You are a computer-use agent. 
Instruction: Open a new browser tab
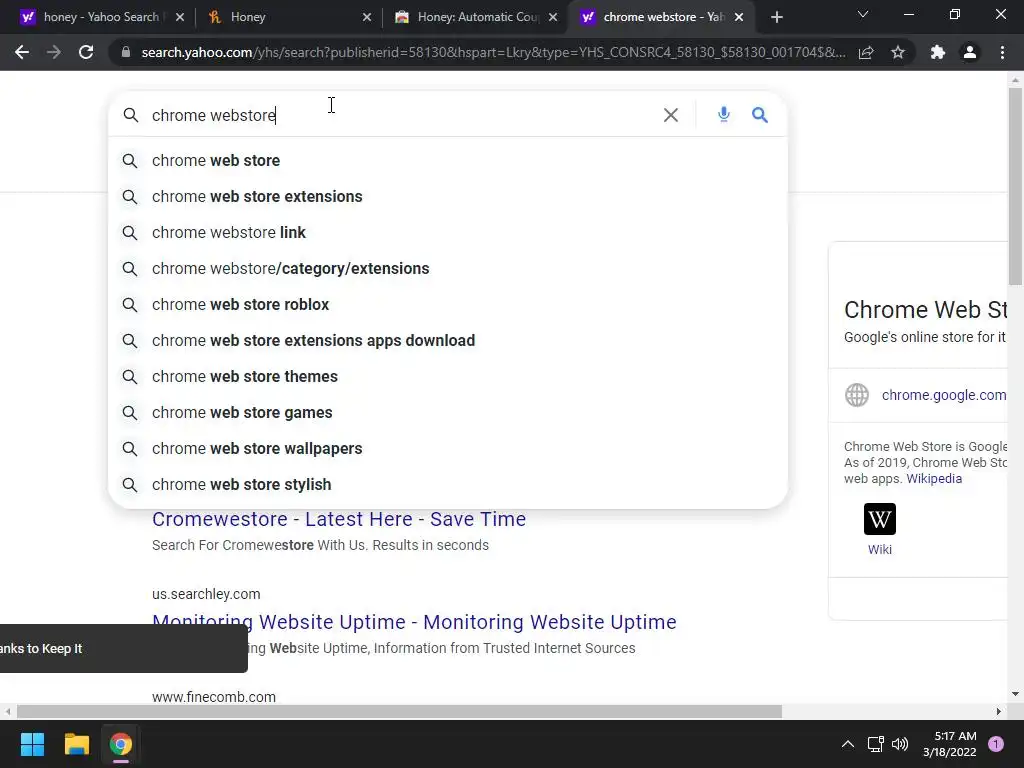coord(776,17)
